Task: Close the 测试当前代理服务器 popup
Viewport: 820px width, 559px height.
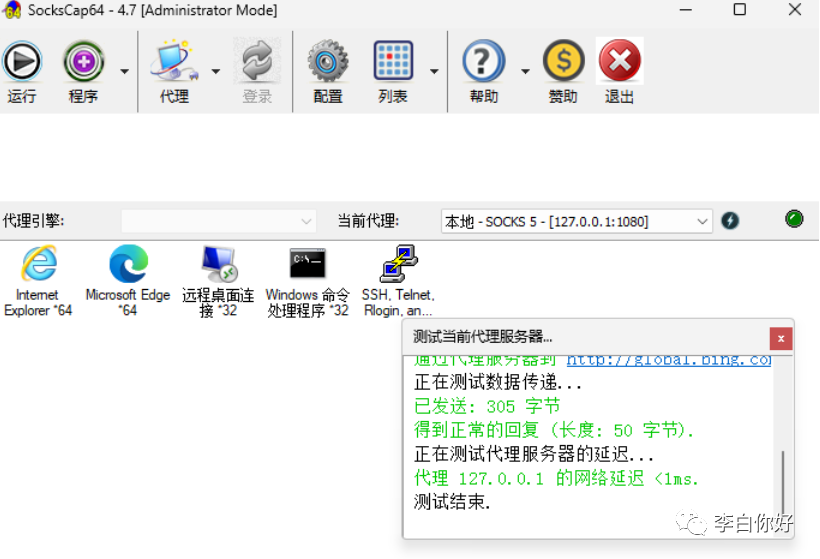Action: [781, 338]
